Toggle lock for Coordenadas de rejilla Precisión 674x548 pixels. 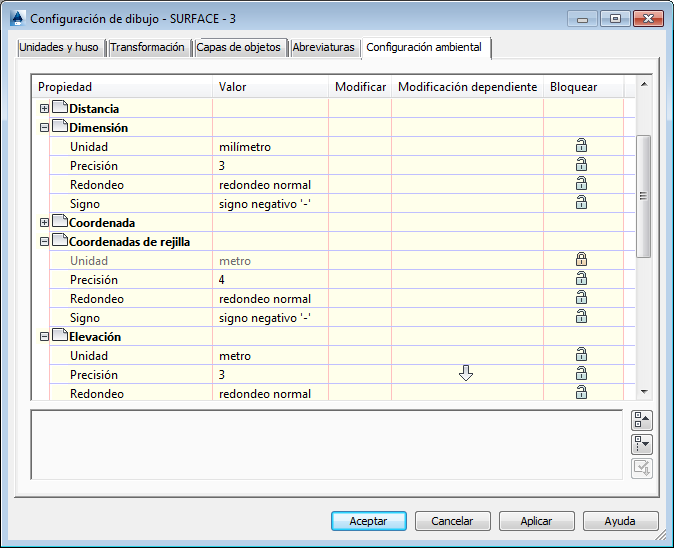click(x=581, y=279)
